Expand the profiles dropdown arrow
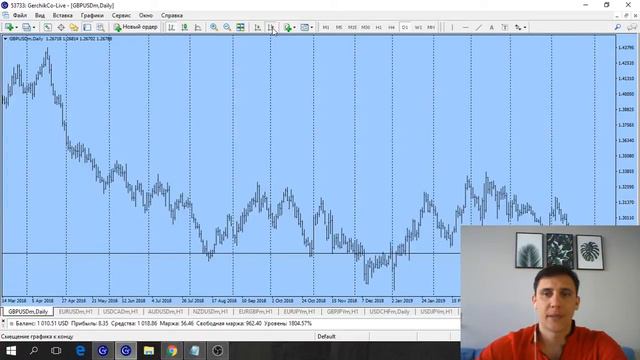This screenshot has width=640, height=360. [x=34, y=27]
